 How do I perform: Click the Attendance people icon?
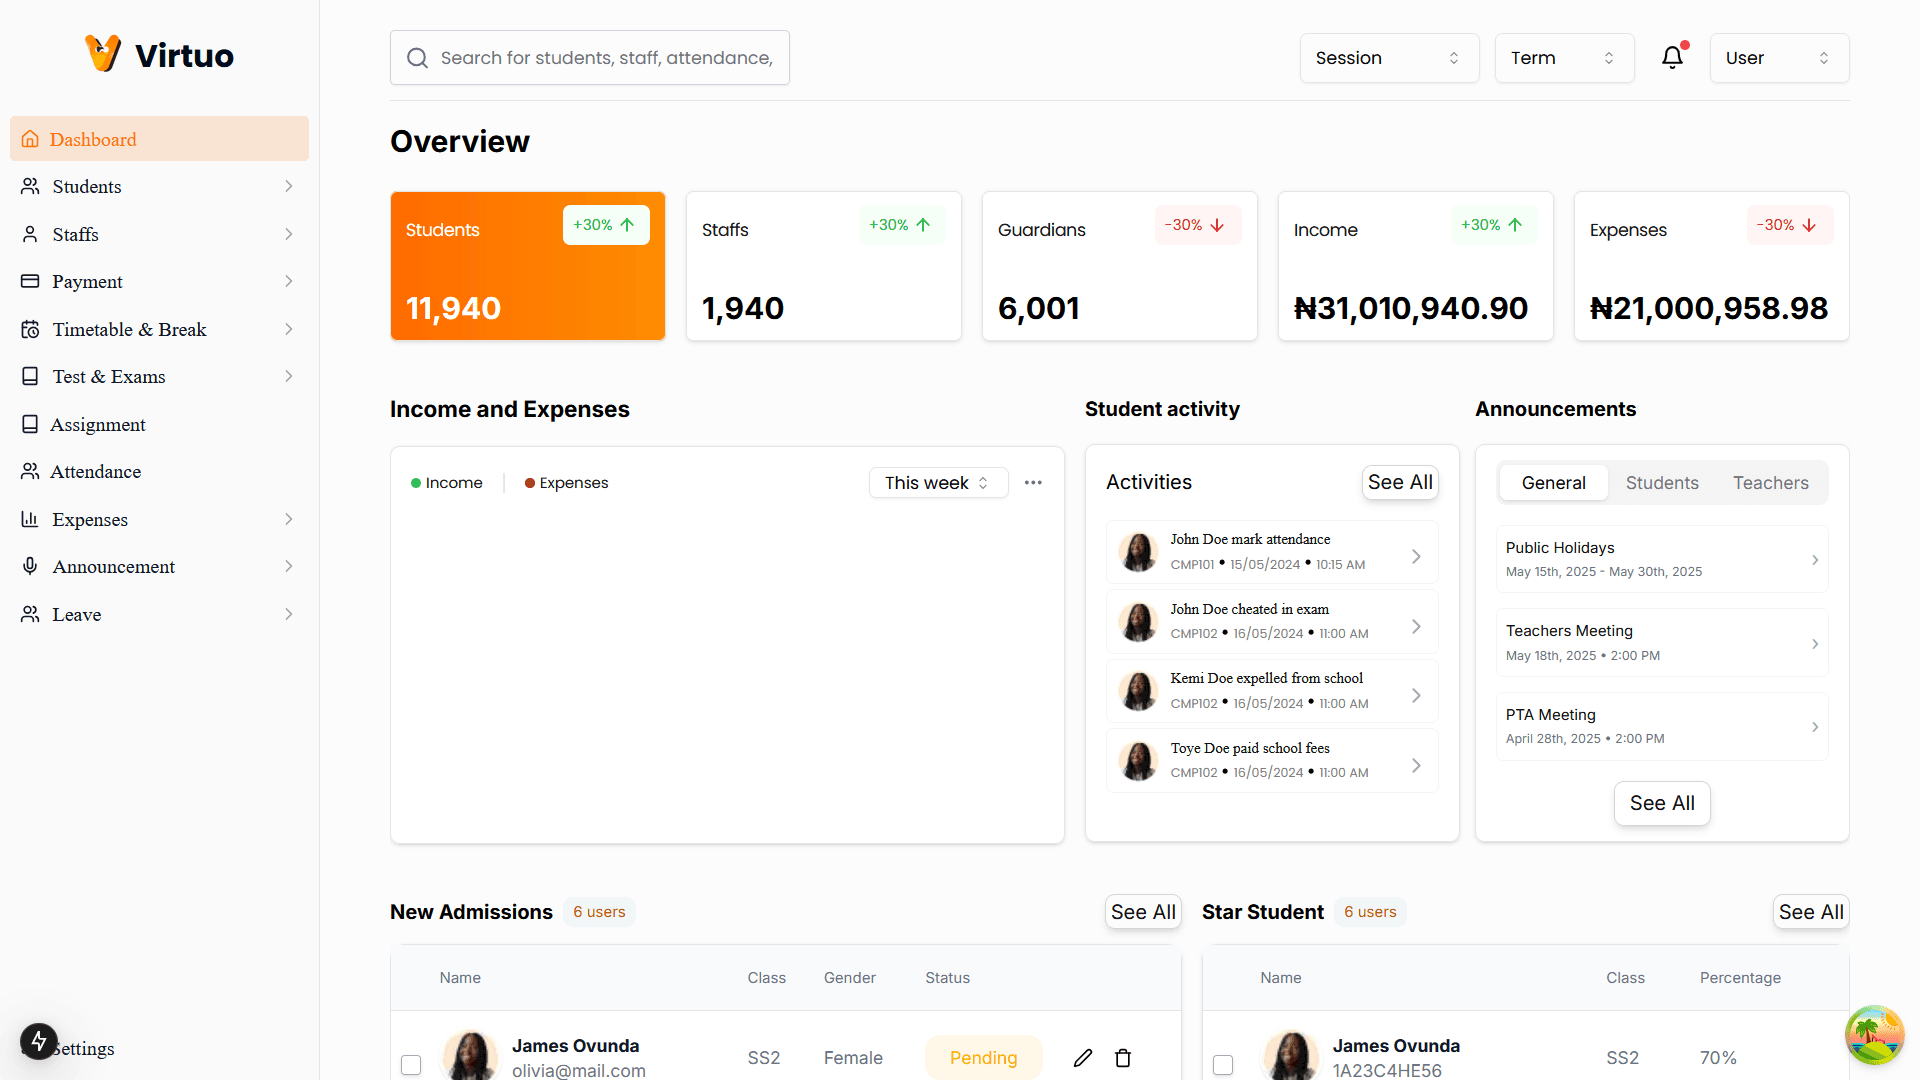[30, 471]
